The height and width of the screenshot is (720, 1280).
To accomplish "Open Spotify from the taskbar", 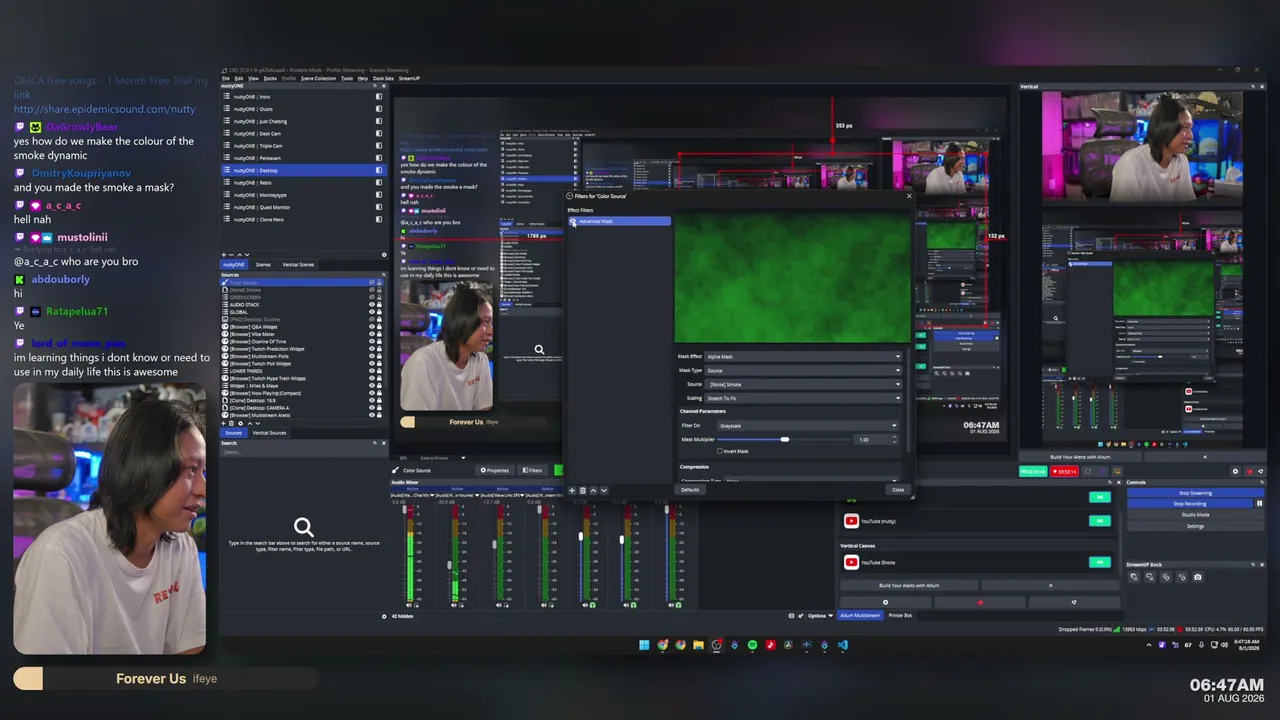I will pyautogui.click(x=752, y=645).
